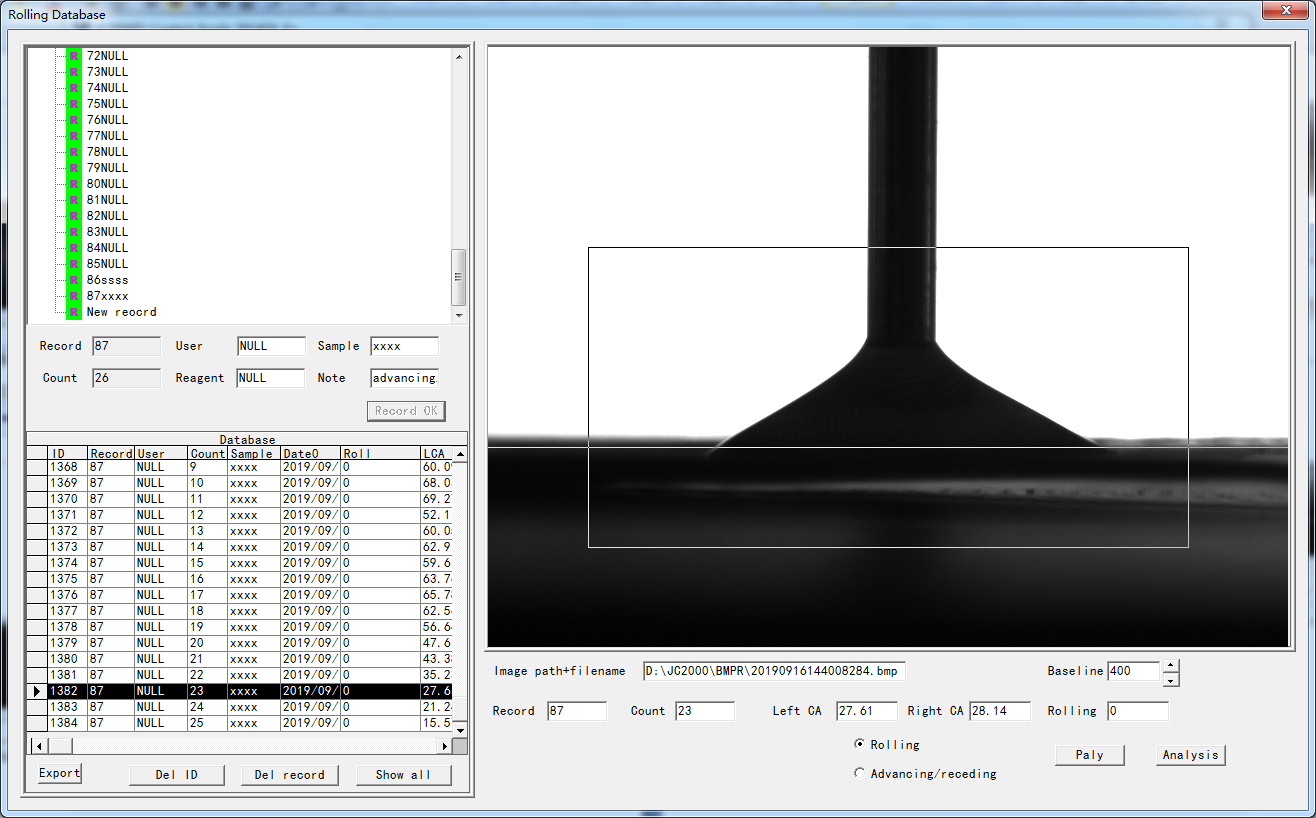Click the Del ID button
Screen dimensions: 1316x818
pos(176,775)
